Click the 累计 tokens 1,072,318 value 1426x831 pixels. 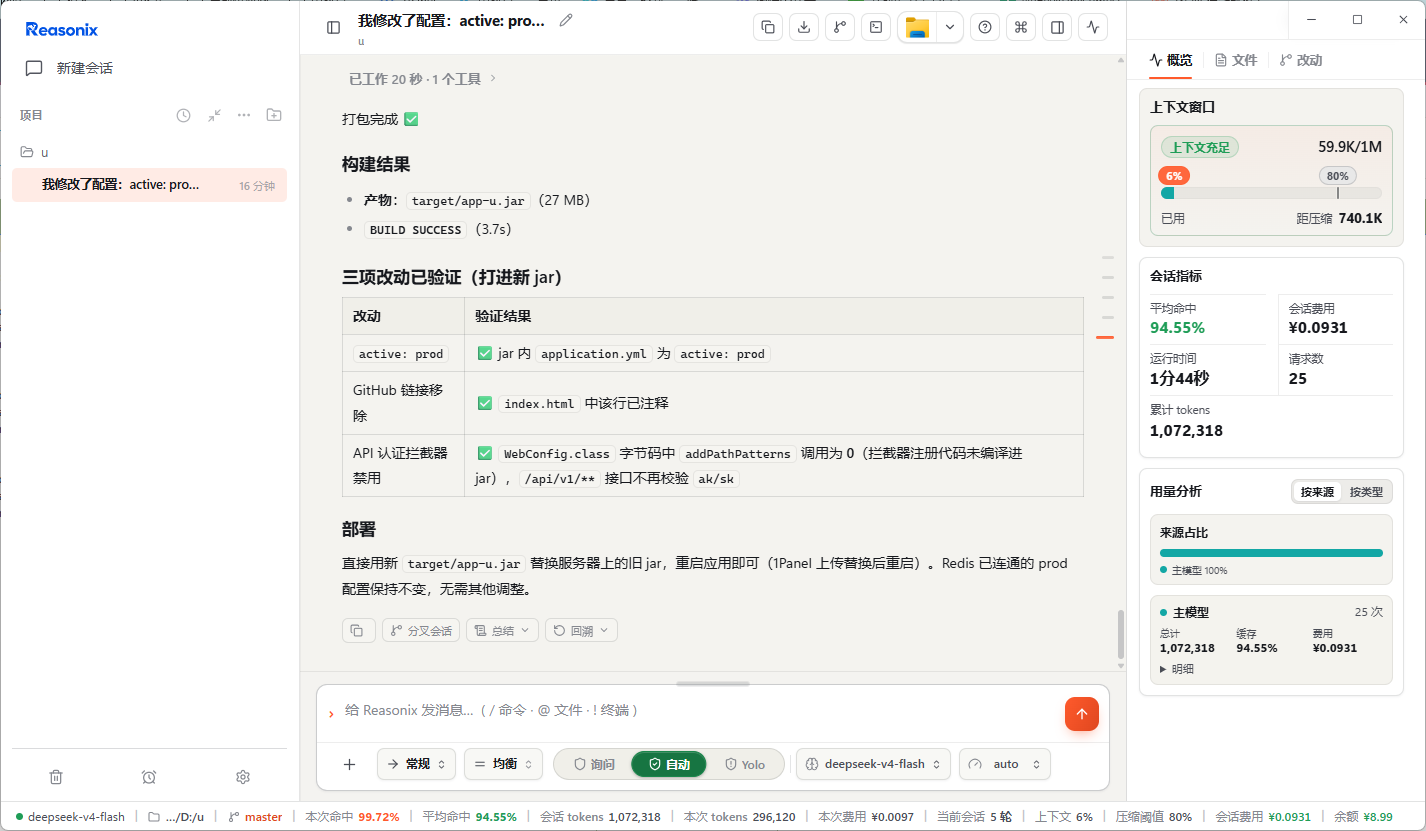(x=1187, y=431)
